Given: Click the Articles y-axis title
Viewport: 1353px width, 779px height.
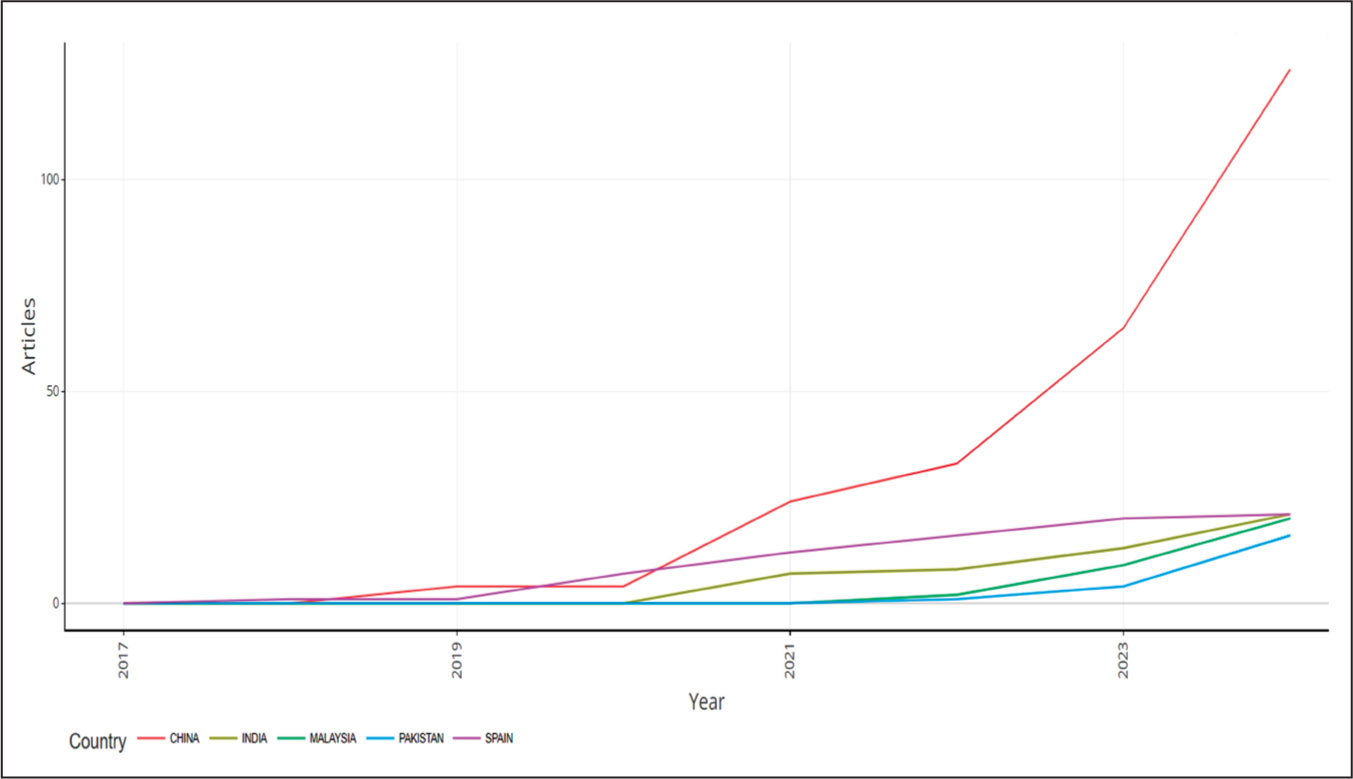Looking at the screenshot, I should [x=29, y=336].
